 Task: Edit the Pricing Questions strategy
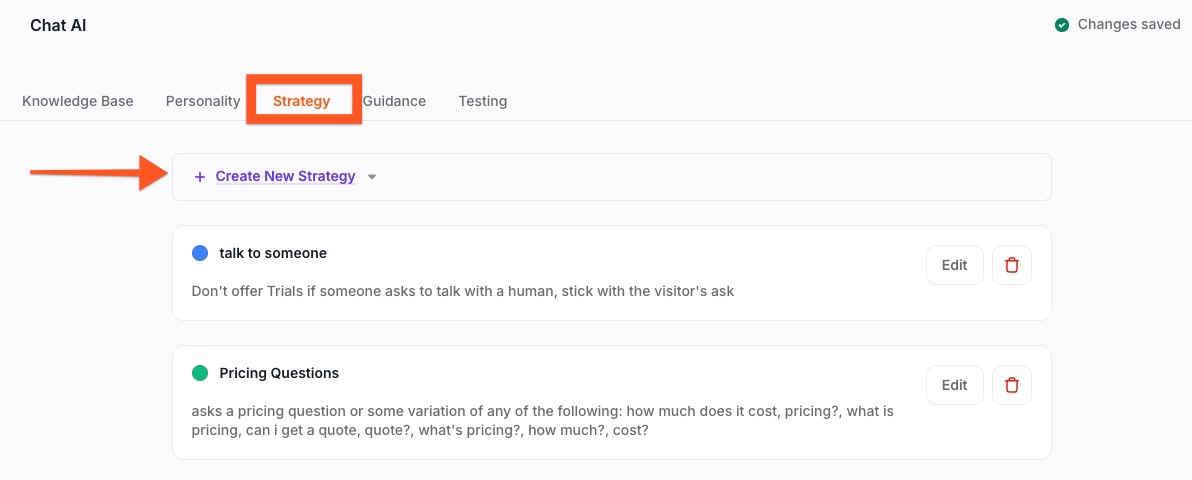coord(955,385)
